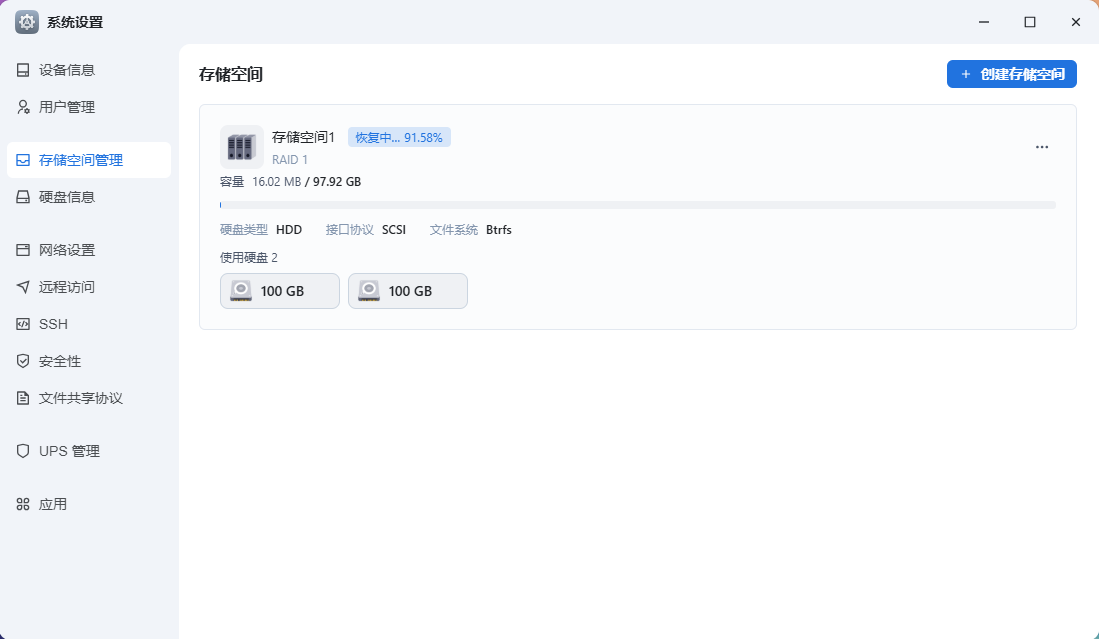The image size is (1099, 639).
Task: Click the User Management (用户管理) person icon
Action: [x=23, y=107]
